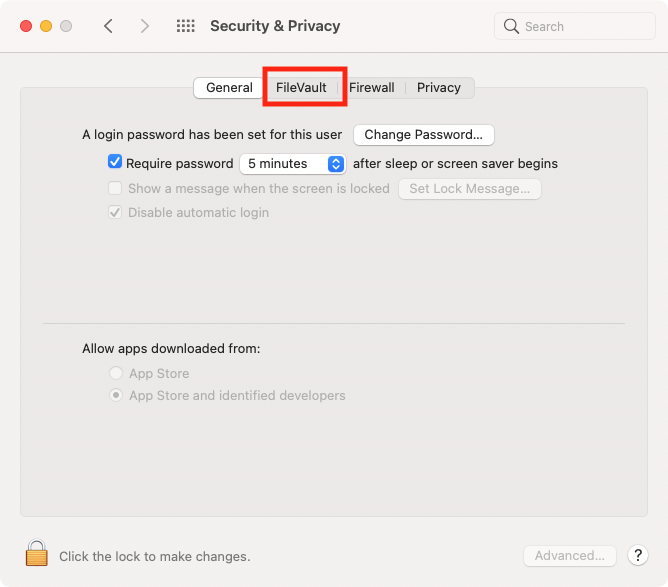Show all preferences via the grid icon
The height and width of the screenshot is (587, 668).
tap(186, 26)
